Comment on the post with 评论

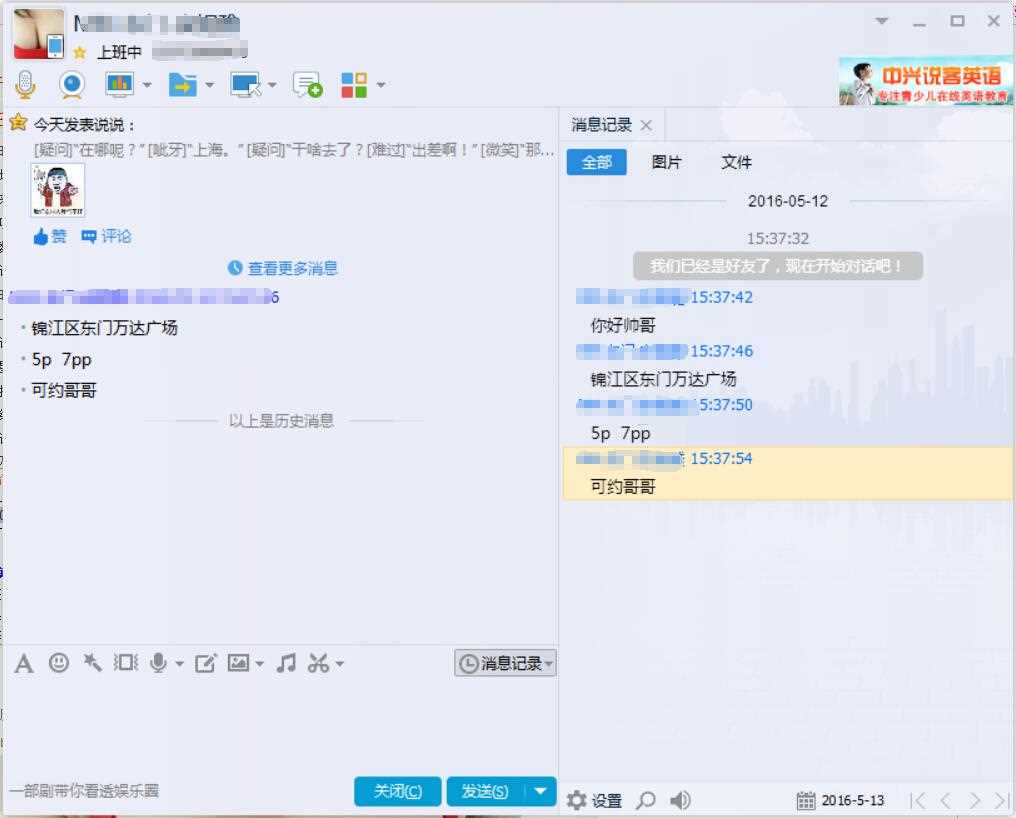[107, 237]
